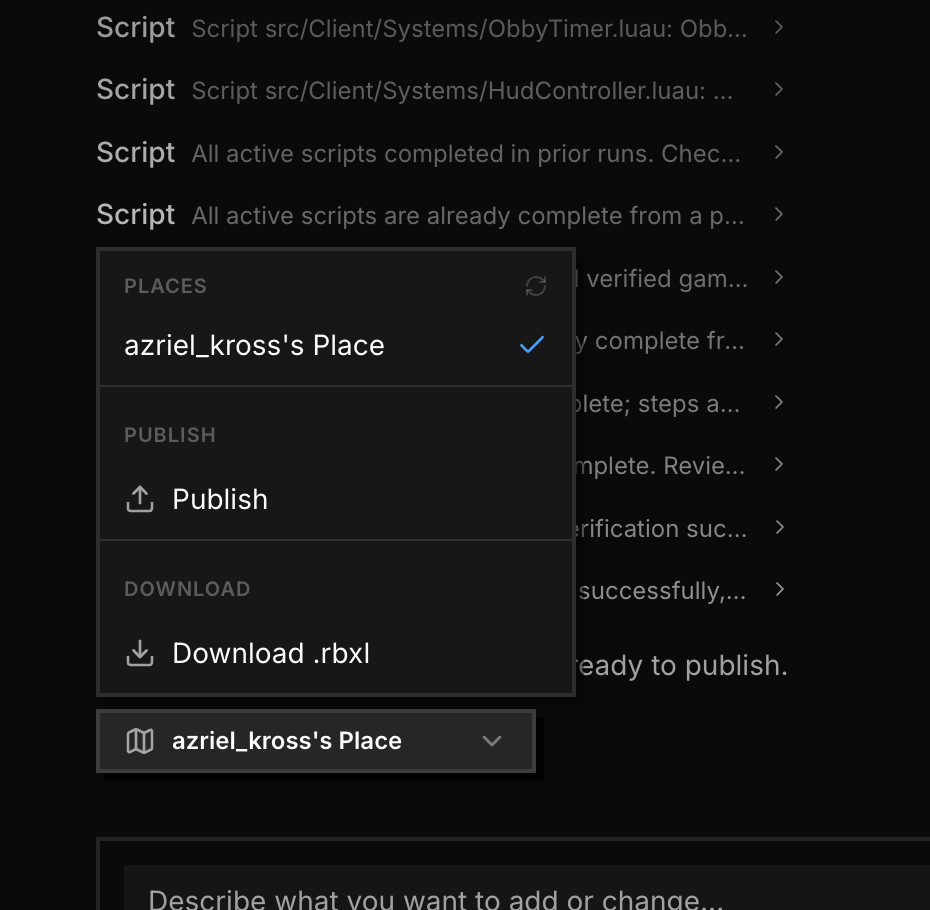The width and height of the screenshot is (930, 910).
Task: Open the 'verified gam...' row chevron
Action: coord(779,277)
